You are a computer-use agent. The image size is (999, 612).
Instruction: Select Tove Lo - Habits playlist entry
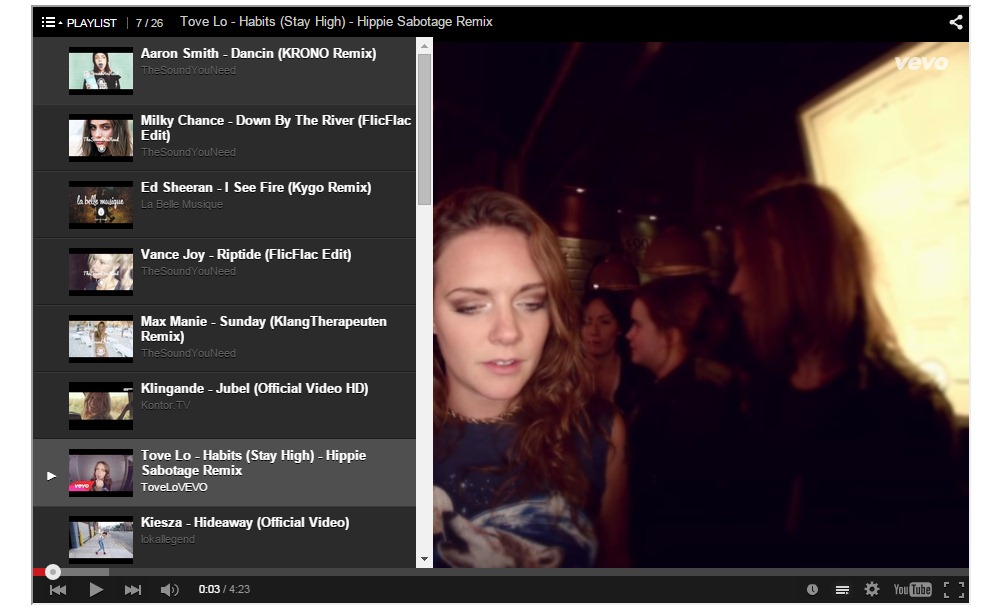click(x=224, y=473)
